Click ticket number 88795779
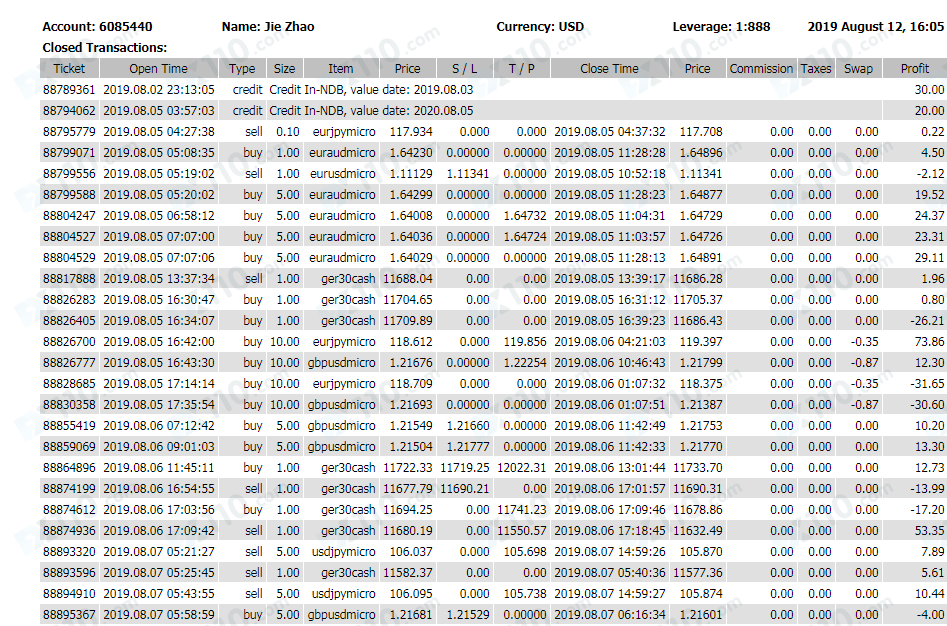The width and height of the screenshot is (947, 626). [69, 132]
